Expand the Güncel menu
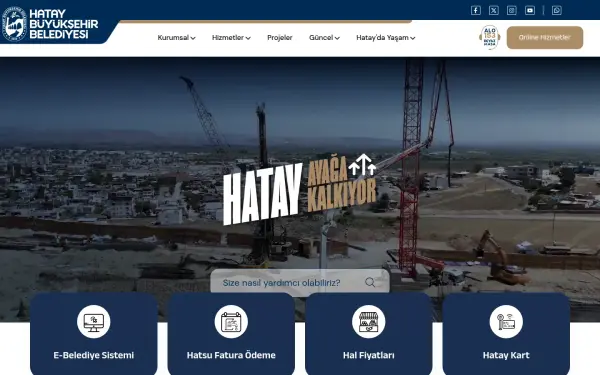This screenshot has width=600, height=375. [x=324, y=38]
